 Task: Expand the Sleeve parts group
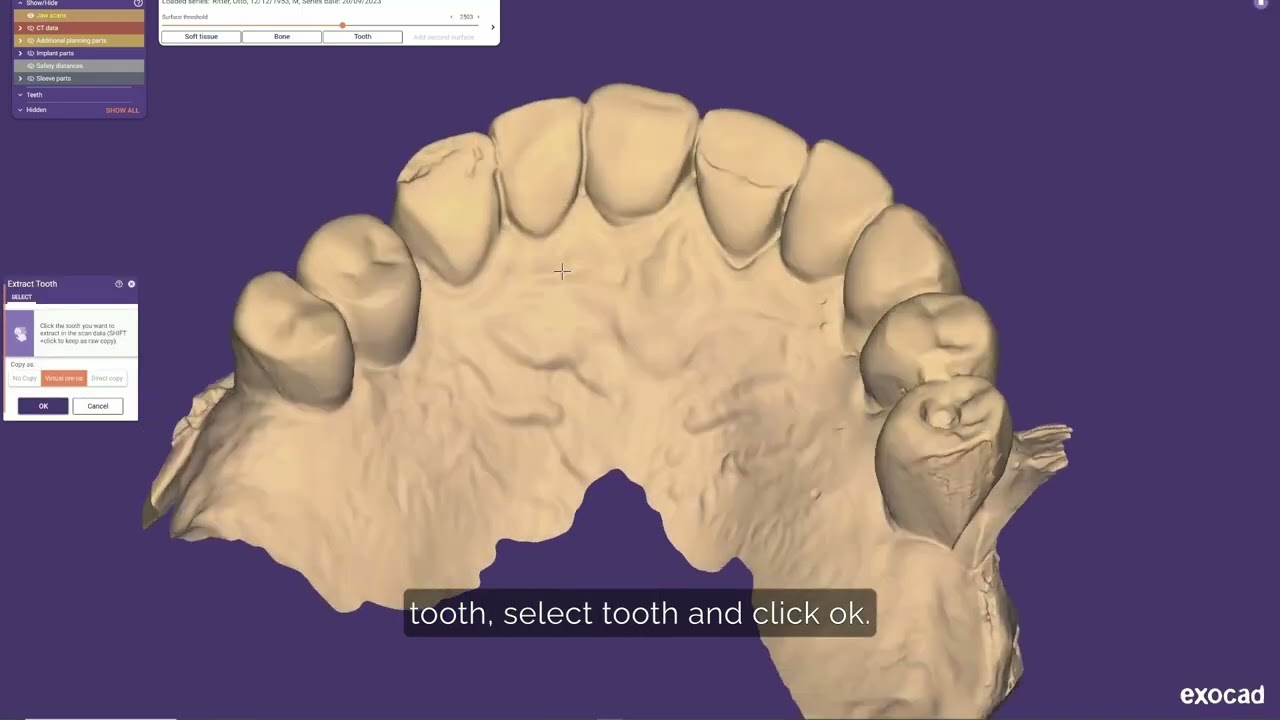pos(20,78)
